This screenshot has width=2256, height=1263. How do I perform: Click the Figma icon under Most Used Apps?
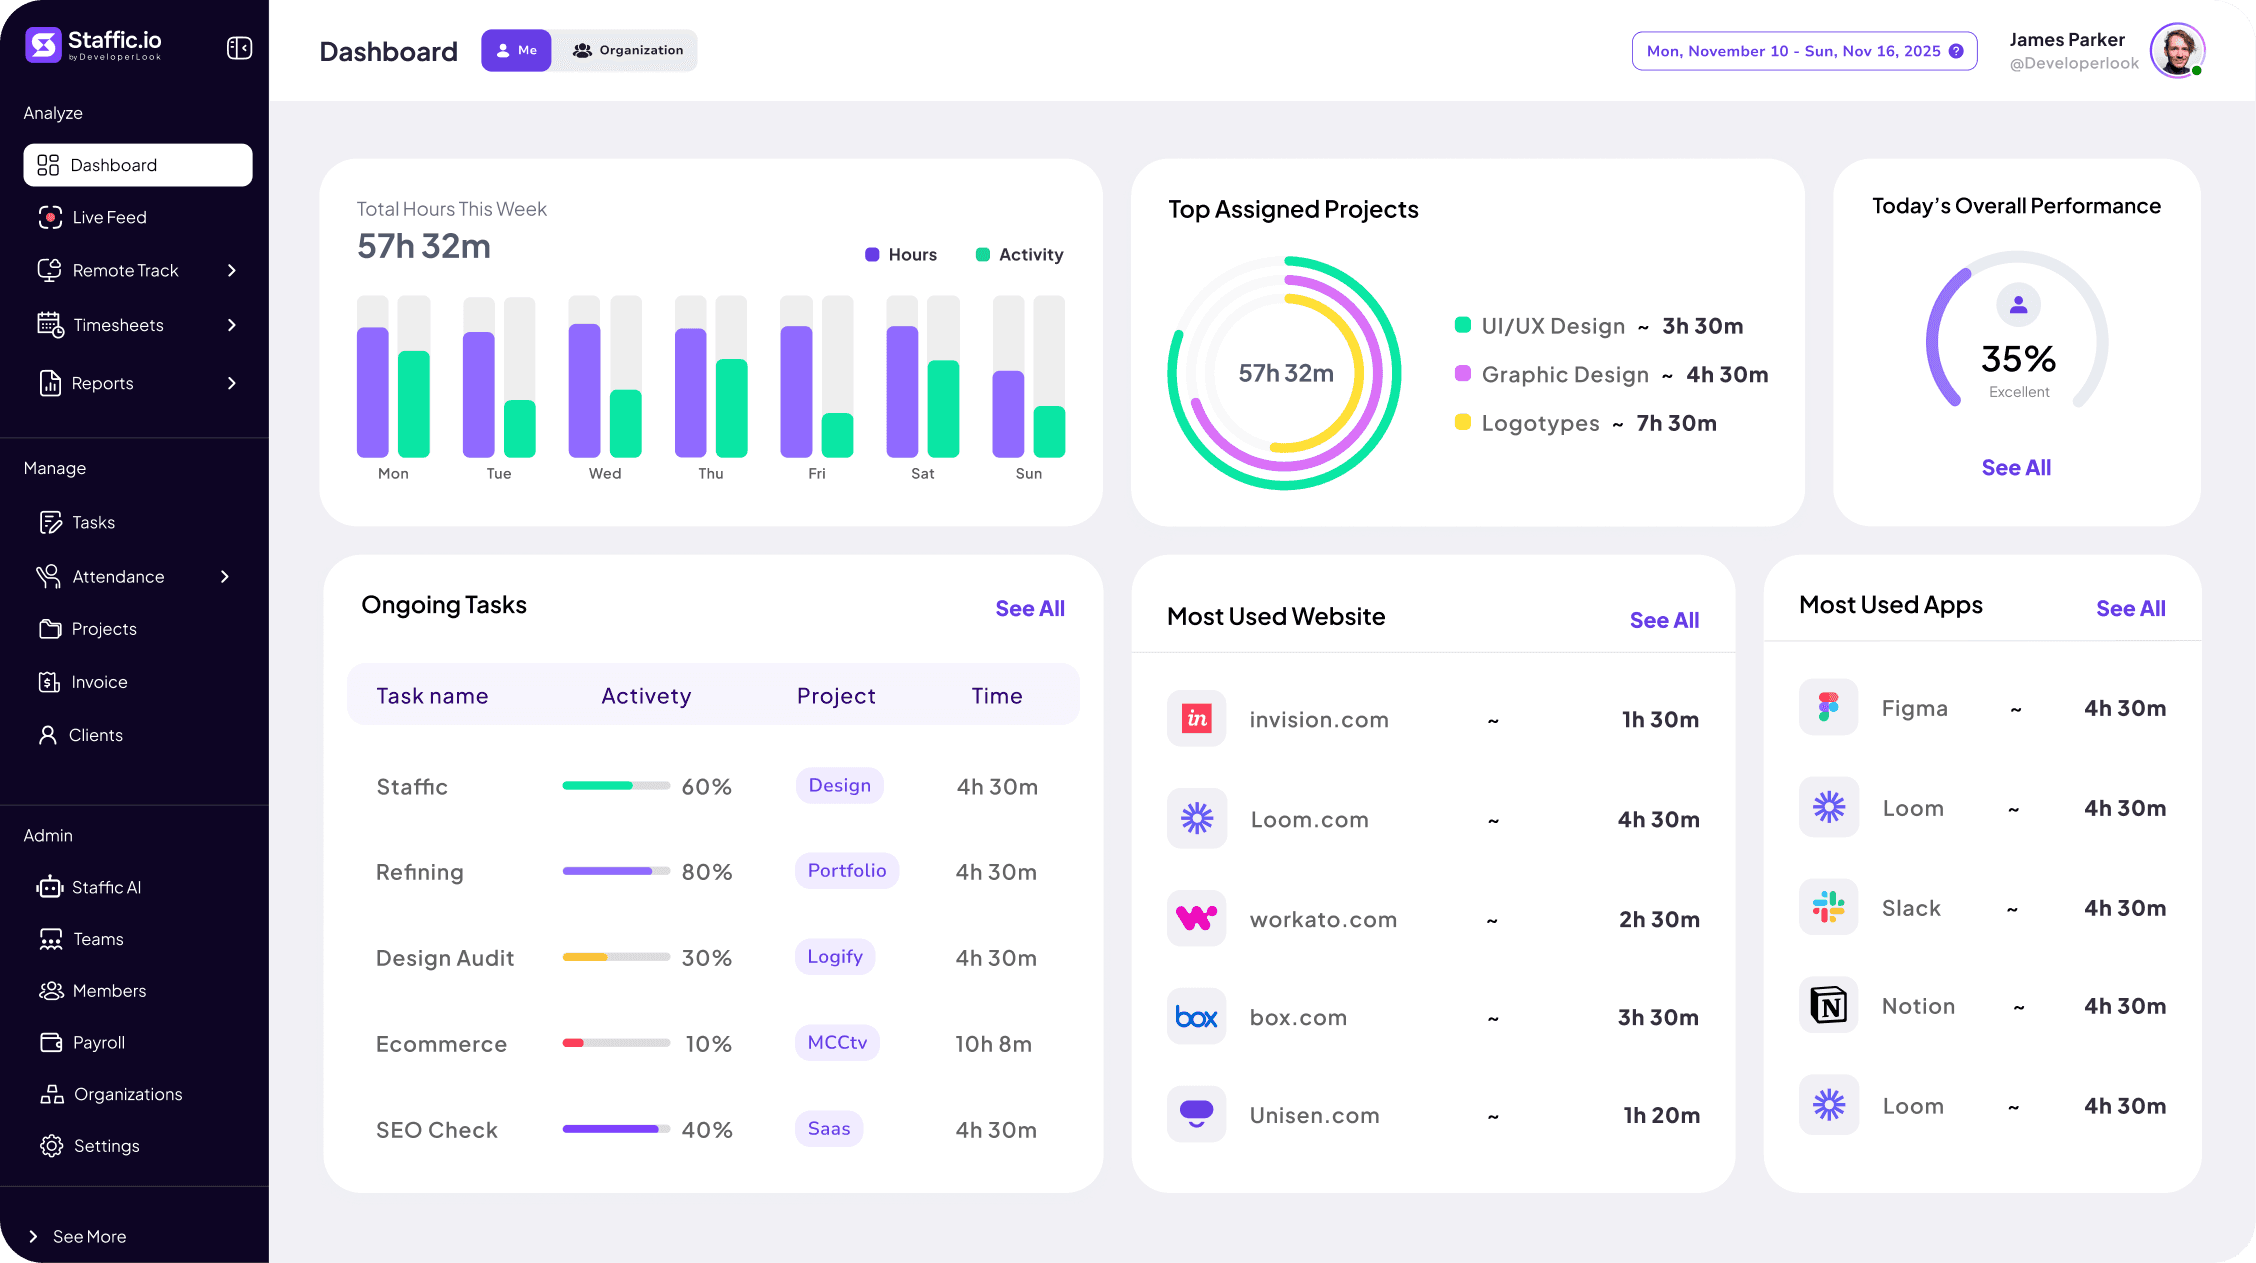(1828, 707)
